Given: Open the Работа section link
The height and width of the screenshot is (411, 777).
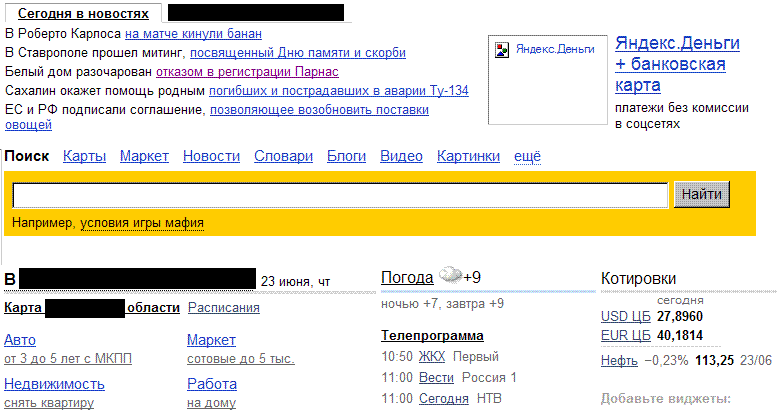Looking at the screenshot, I should click(x=212, y=384).
